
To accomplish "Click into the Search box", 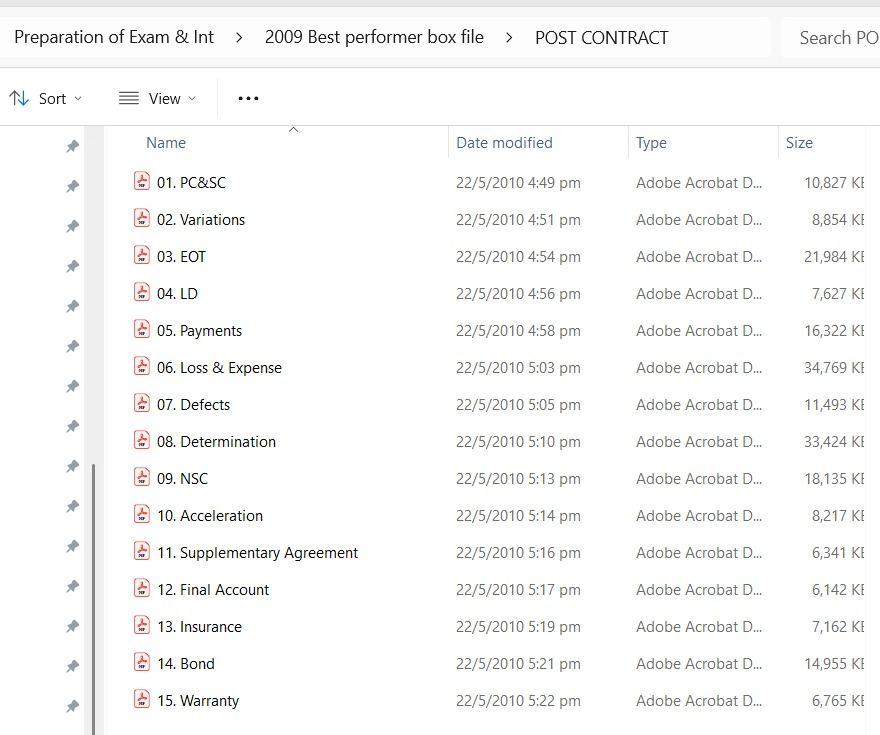I will 831,38.
